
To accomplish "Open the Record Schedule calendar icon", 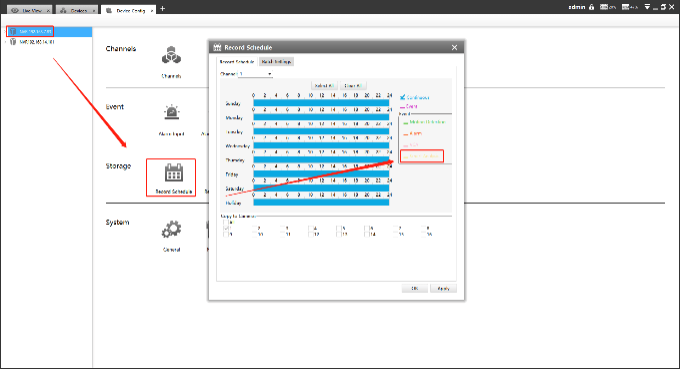I will pyautogui.click(x=173, y=172).
